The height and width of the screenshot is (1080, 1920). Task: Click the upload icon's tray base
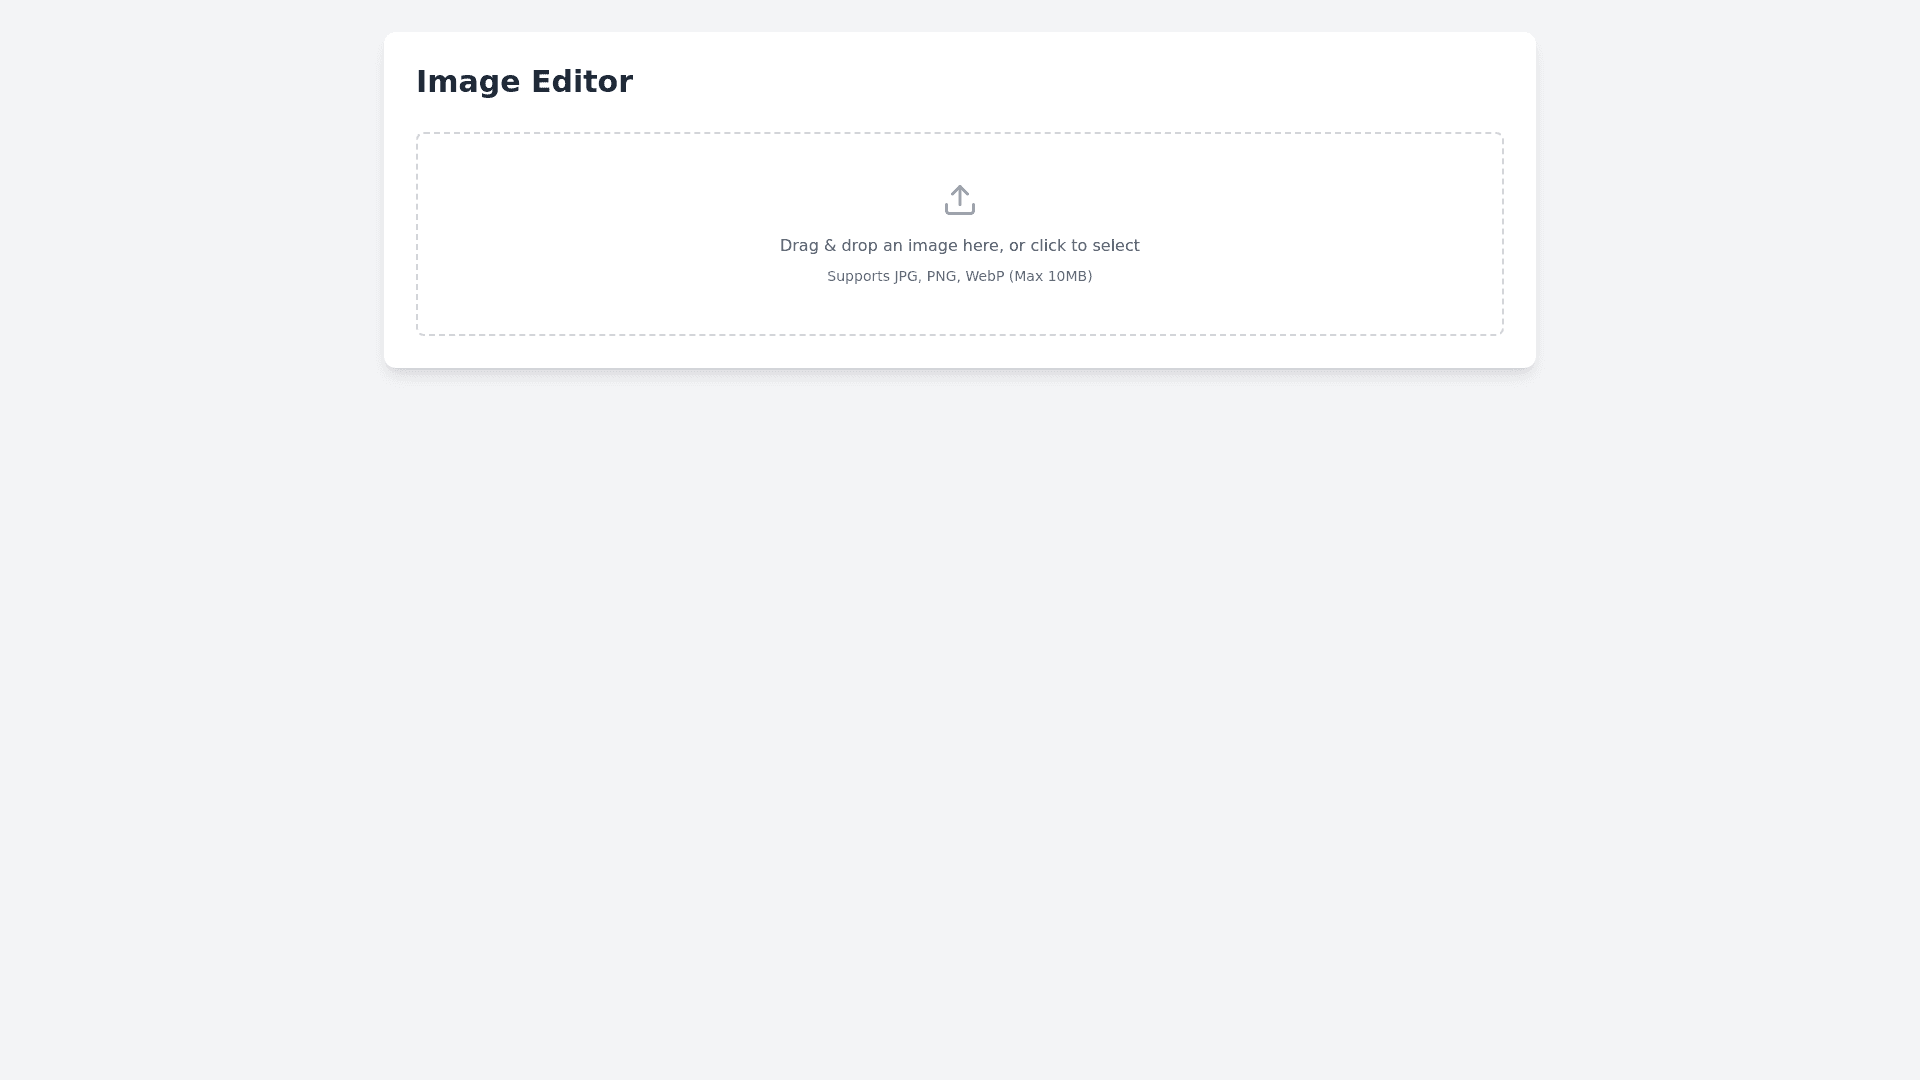click(959, 211)
